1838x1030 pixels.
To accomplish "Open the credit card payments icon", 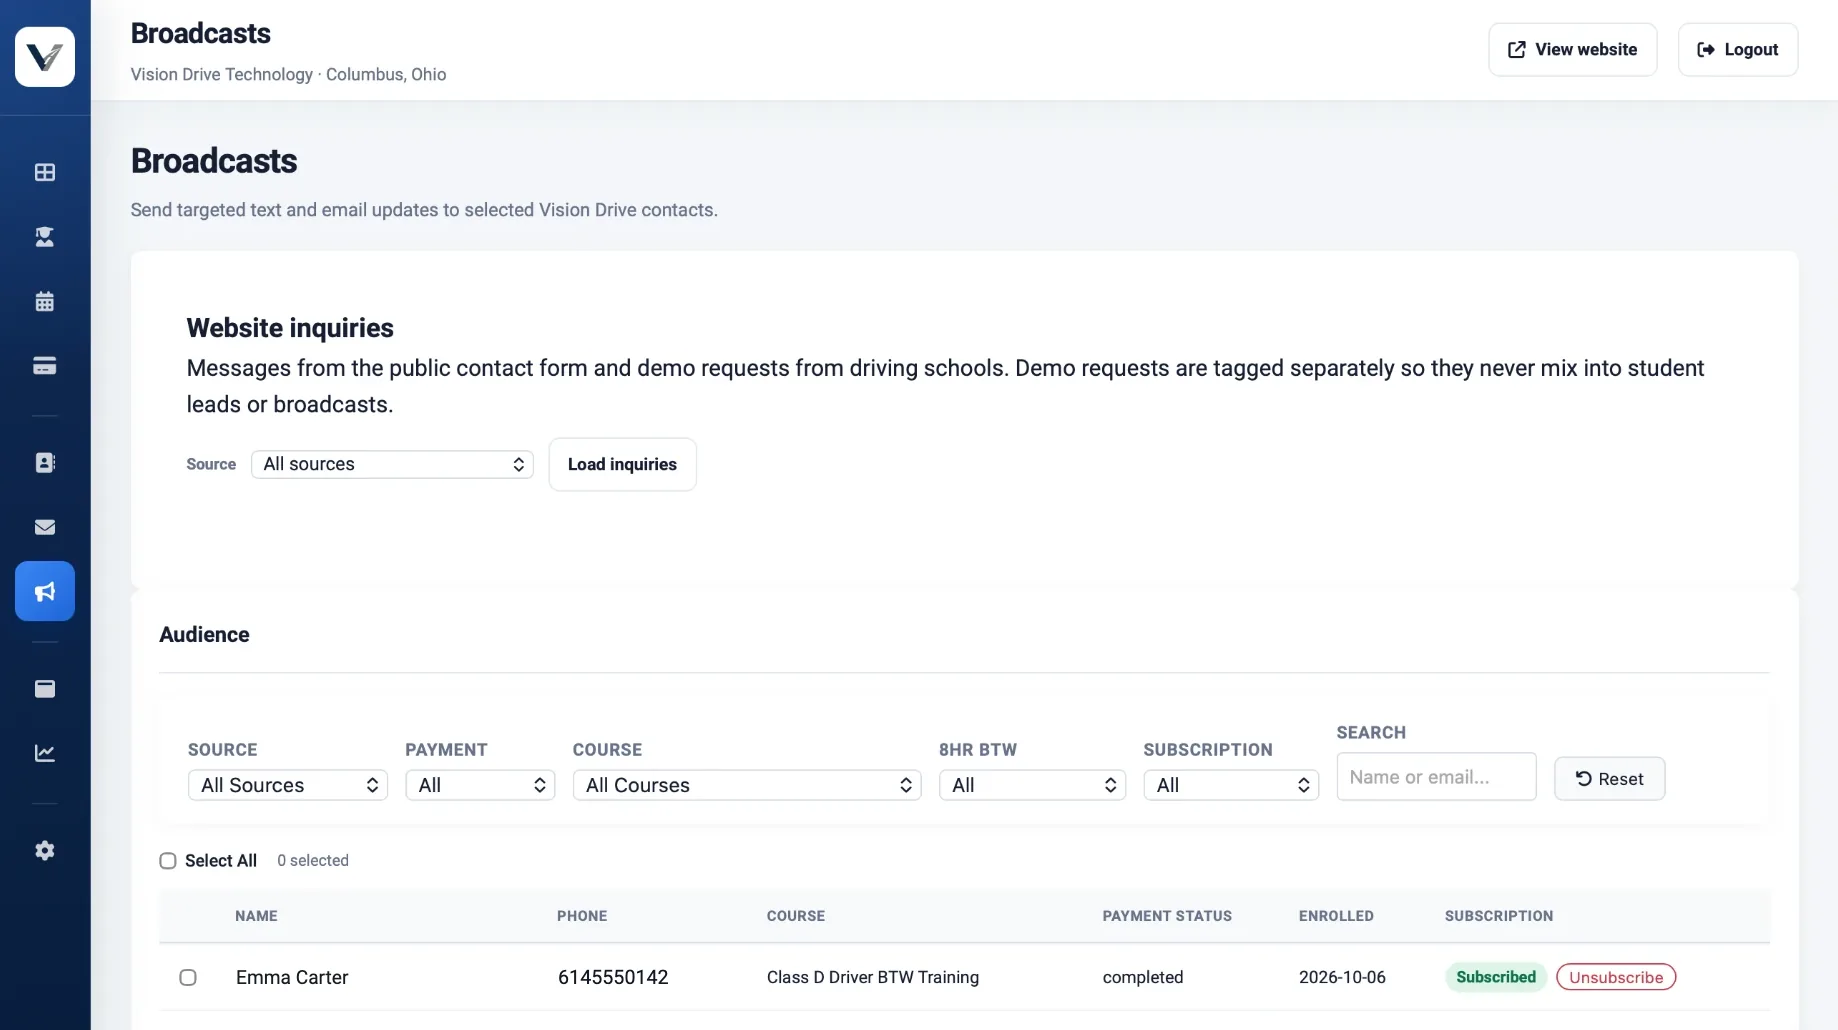I will tap(45, 366).
